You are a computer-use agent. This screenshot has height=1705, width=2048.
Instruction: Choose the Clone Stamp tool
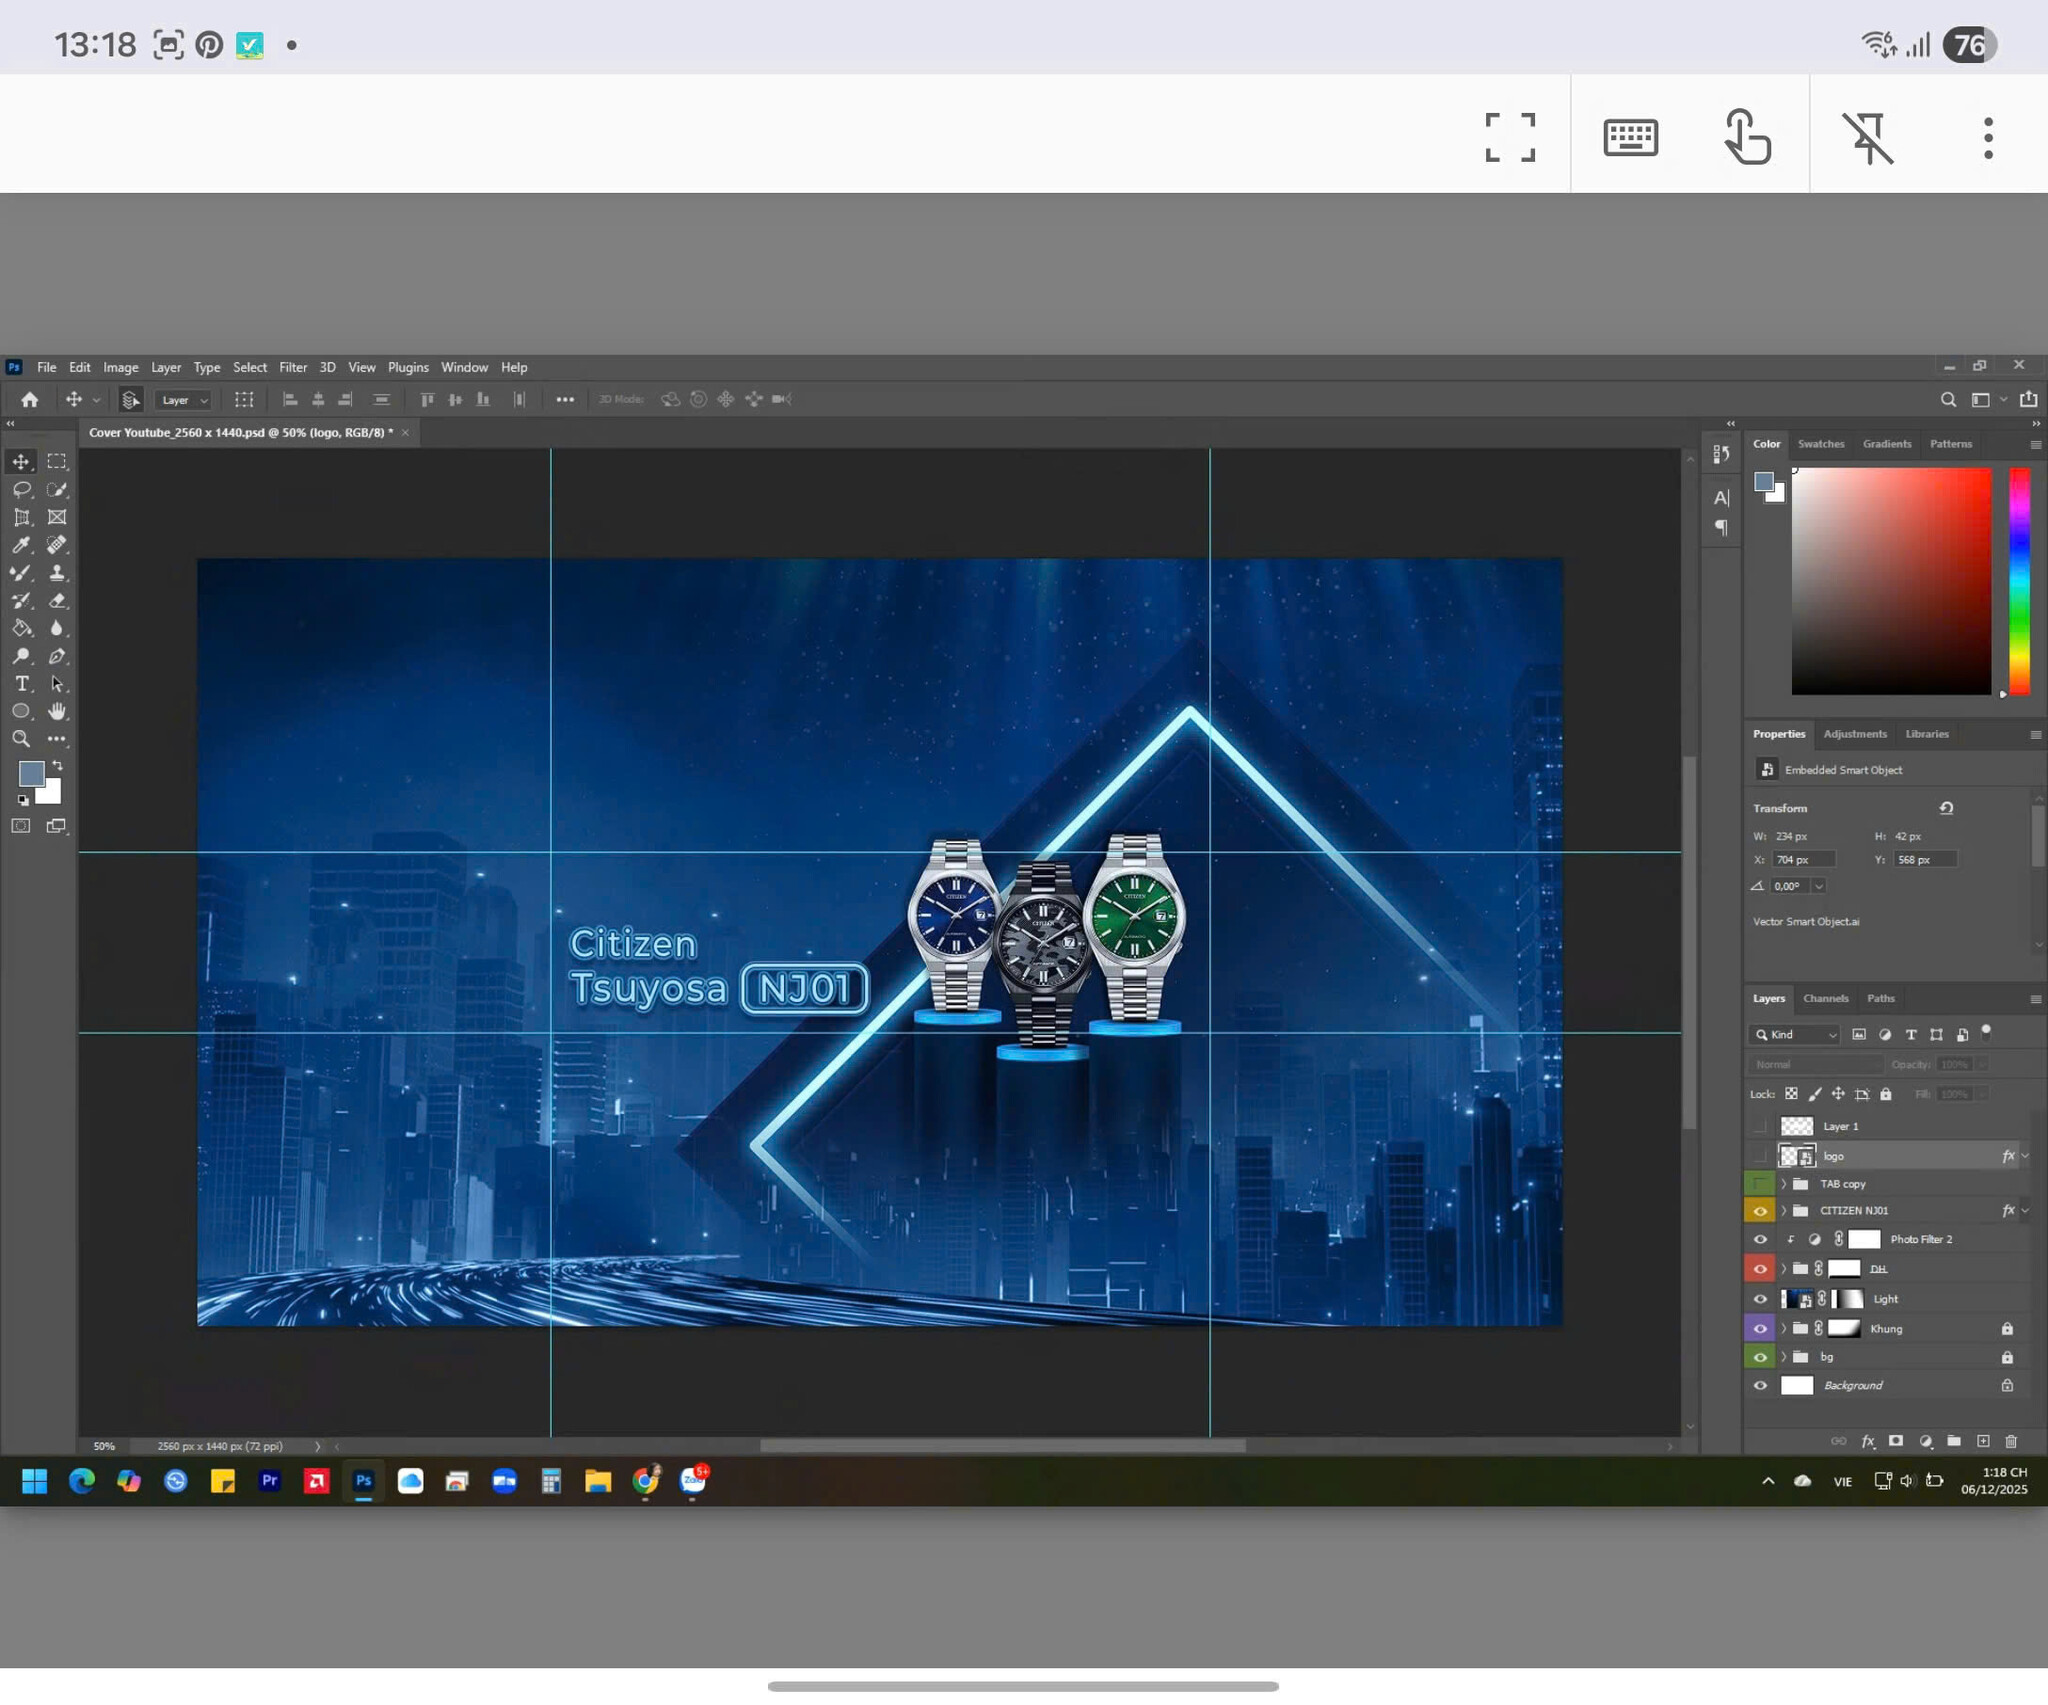click(57, 573)
